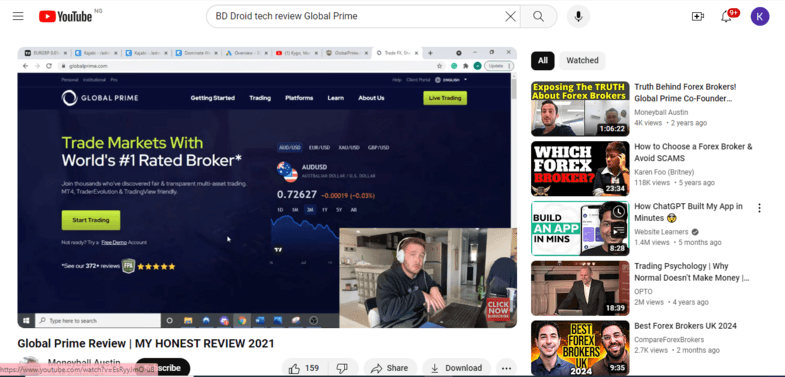Open Best Forex Brokers UK 2024 thumbnail
The image size is (785, 377).
point(580,348)
